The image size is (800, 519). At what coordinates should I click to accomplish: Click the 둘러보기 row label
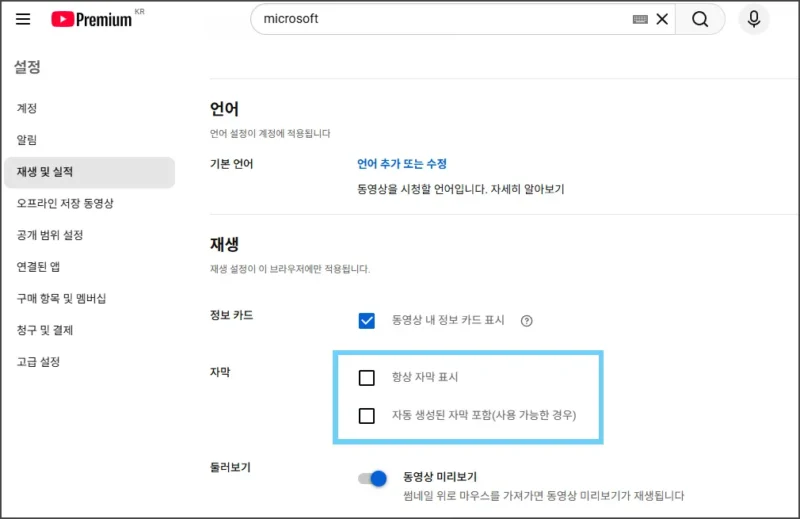point(230,467)
